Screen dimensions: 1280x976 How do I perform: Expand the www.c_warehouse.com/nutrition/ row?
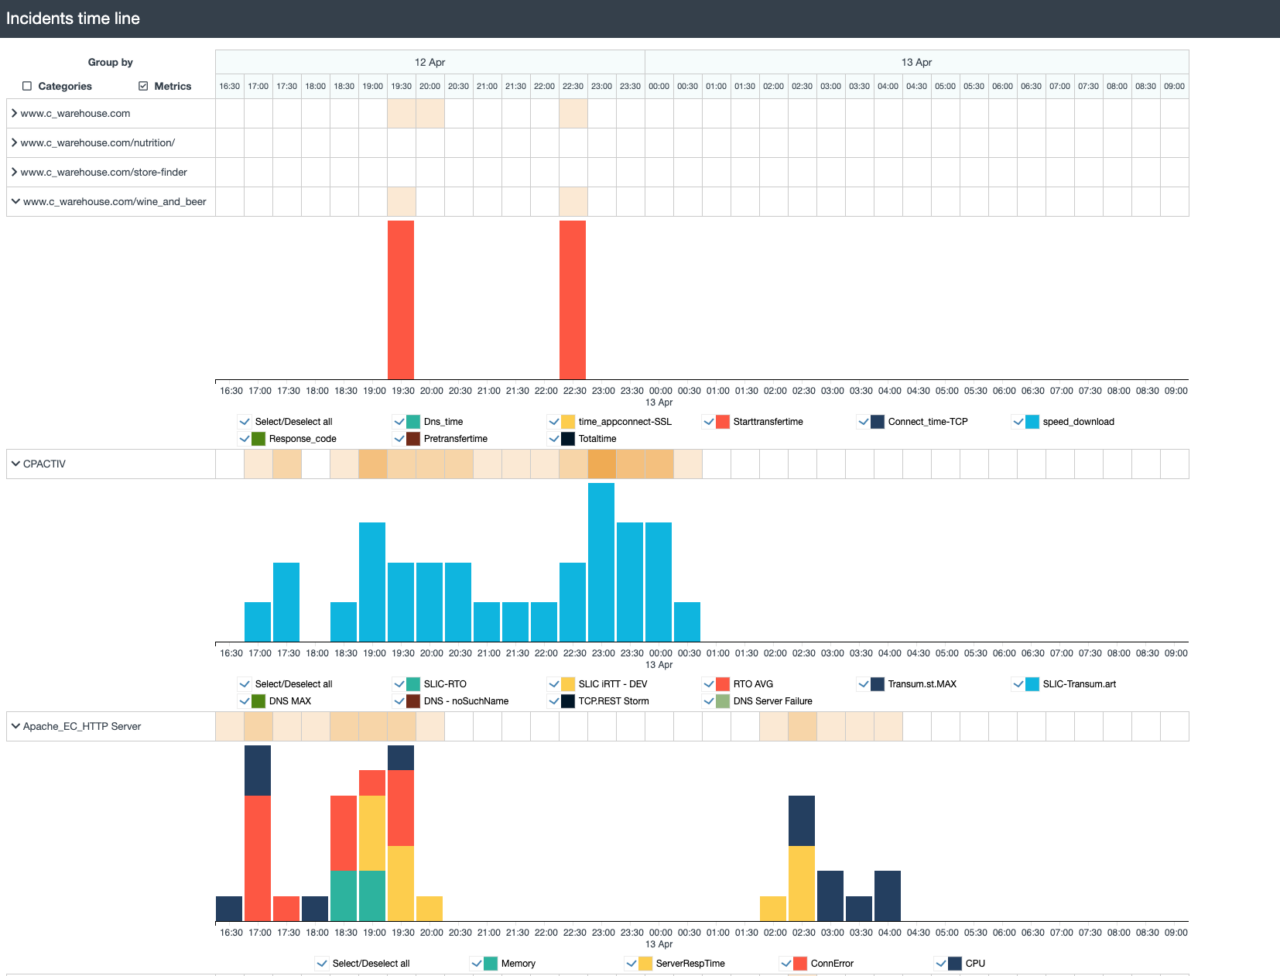pyautogui.click(x=14, y=142)
